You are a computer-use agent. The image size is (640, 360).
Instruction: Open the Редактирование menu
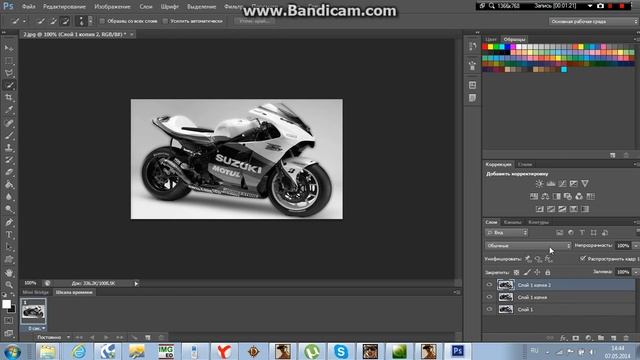point(64,7)
